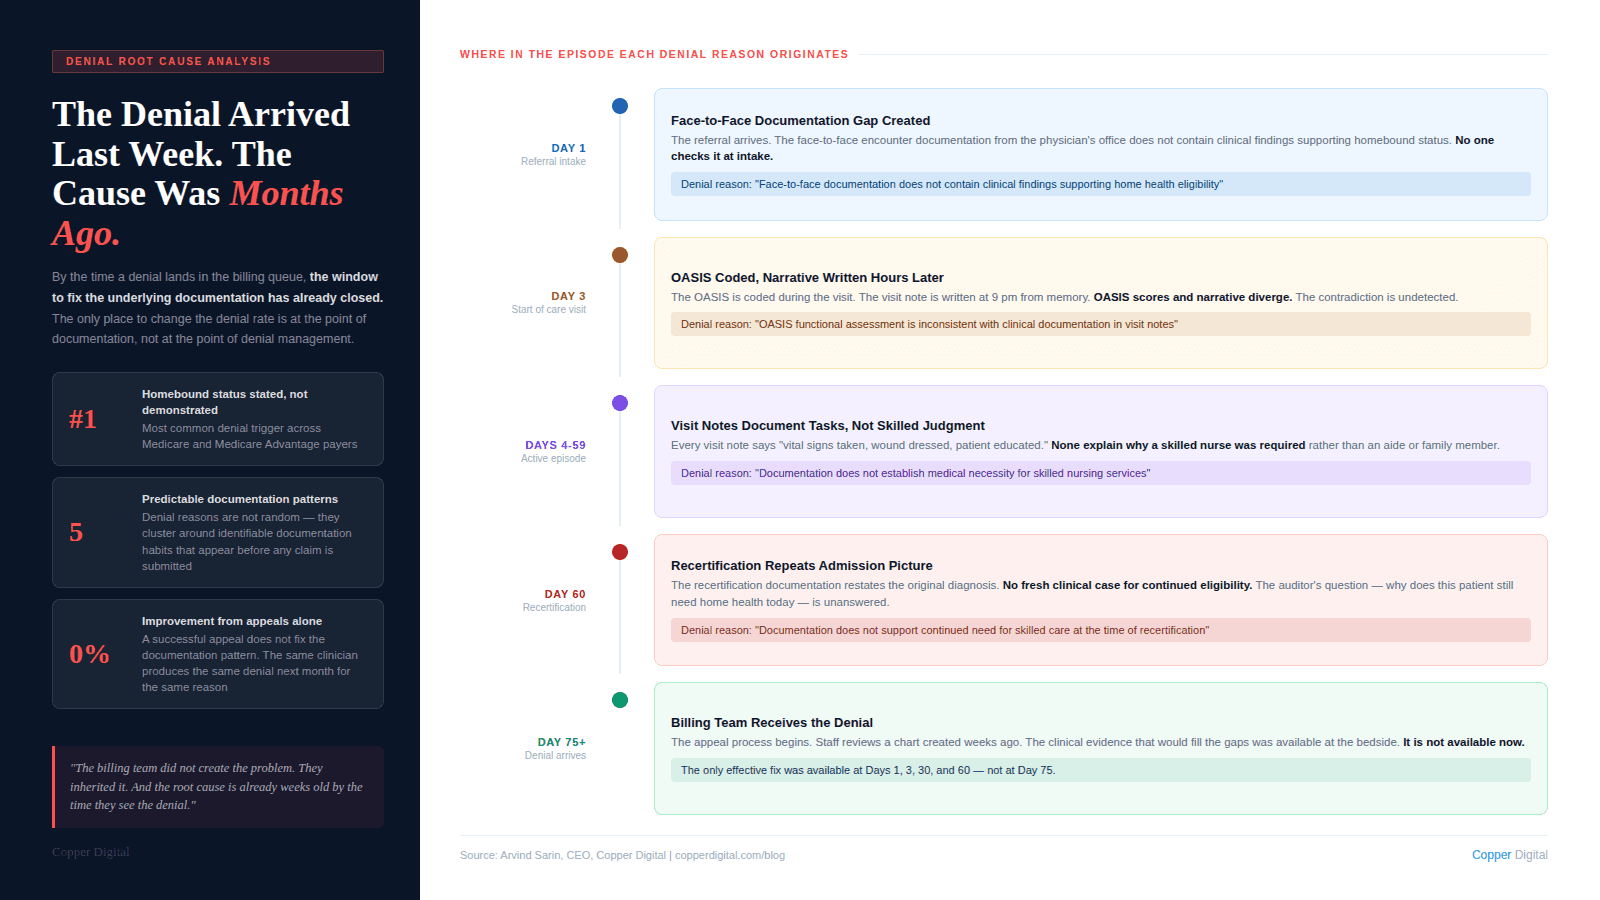Click the 'Denial arrives' caption

tap(555, 755)
